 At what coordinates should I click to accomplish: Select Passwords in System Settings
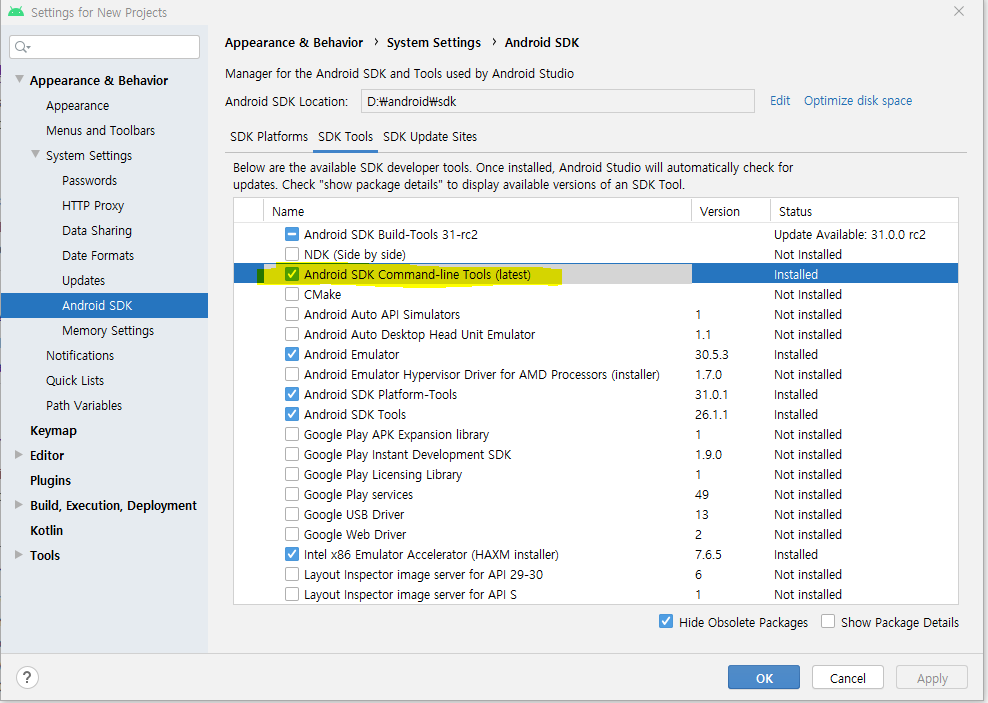pos(89,180)
